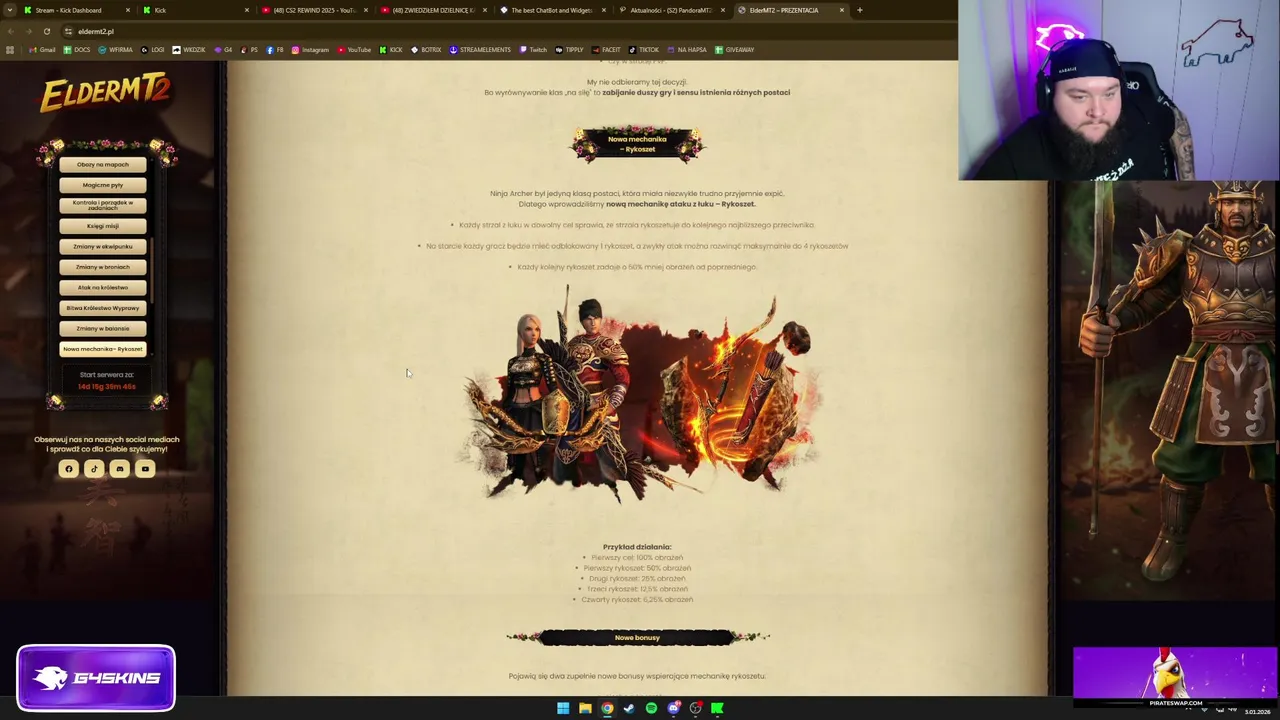Click the 'Nowe bonusy' heading banner
This screenshot has width=1280, height=720.
click(x=637, y=637)
